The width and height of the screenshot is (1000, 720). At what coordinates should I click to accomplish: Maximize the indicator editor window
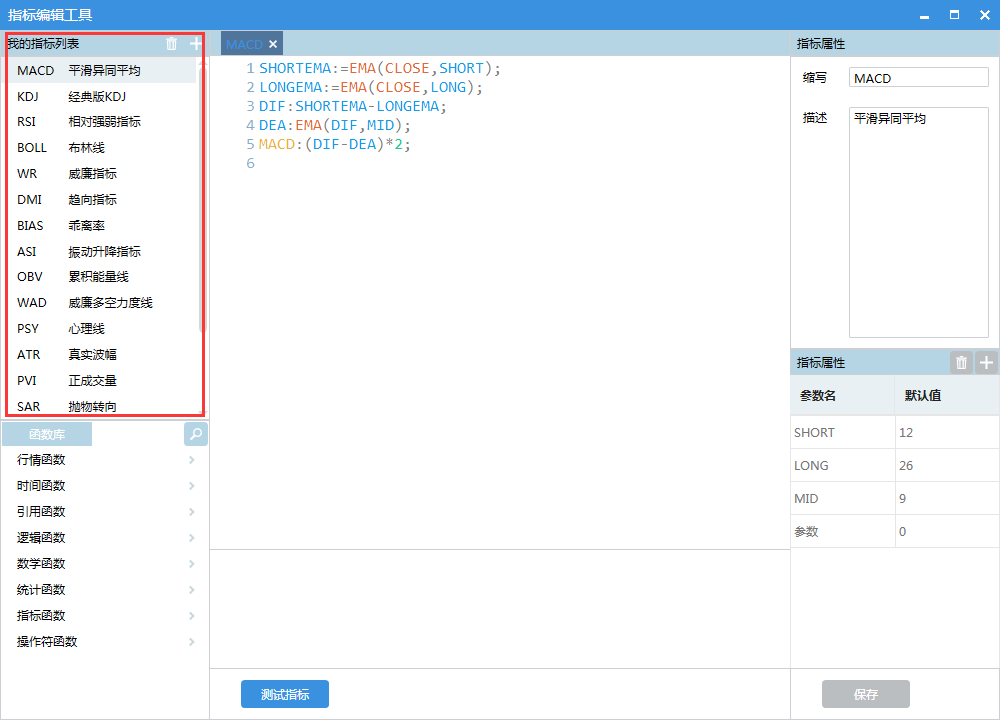point(954,15)
